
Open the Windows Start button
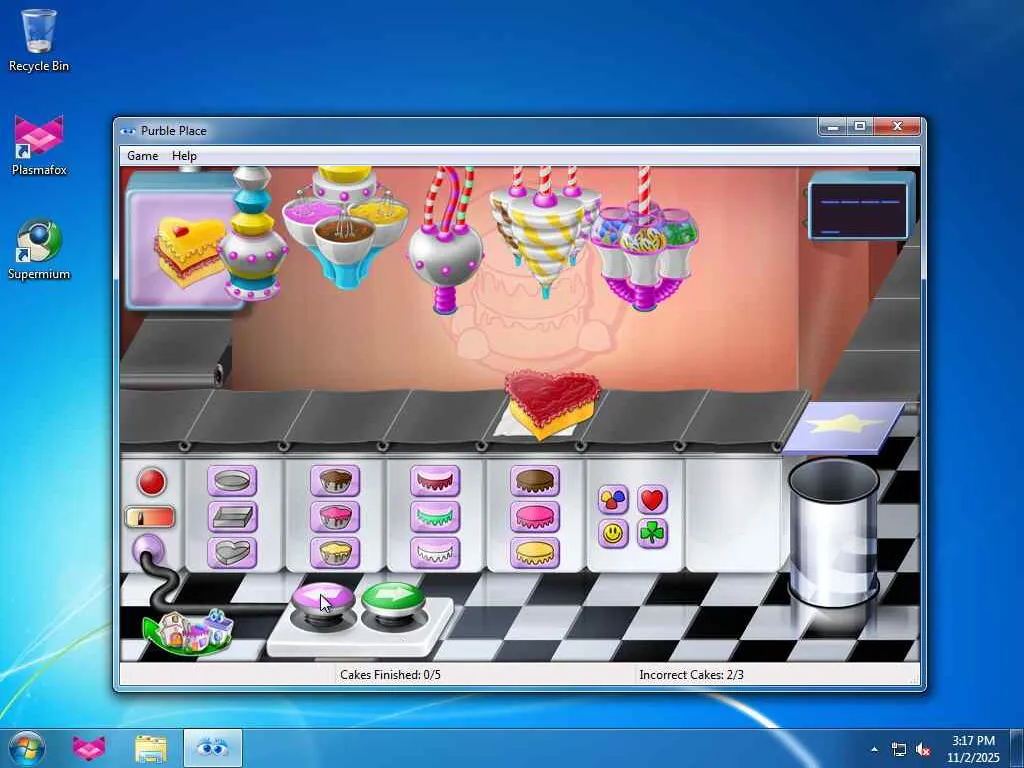pyautogui.click(x=27, y=748)
